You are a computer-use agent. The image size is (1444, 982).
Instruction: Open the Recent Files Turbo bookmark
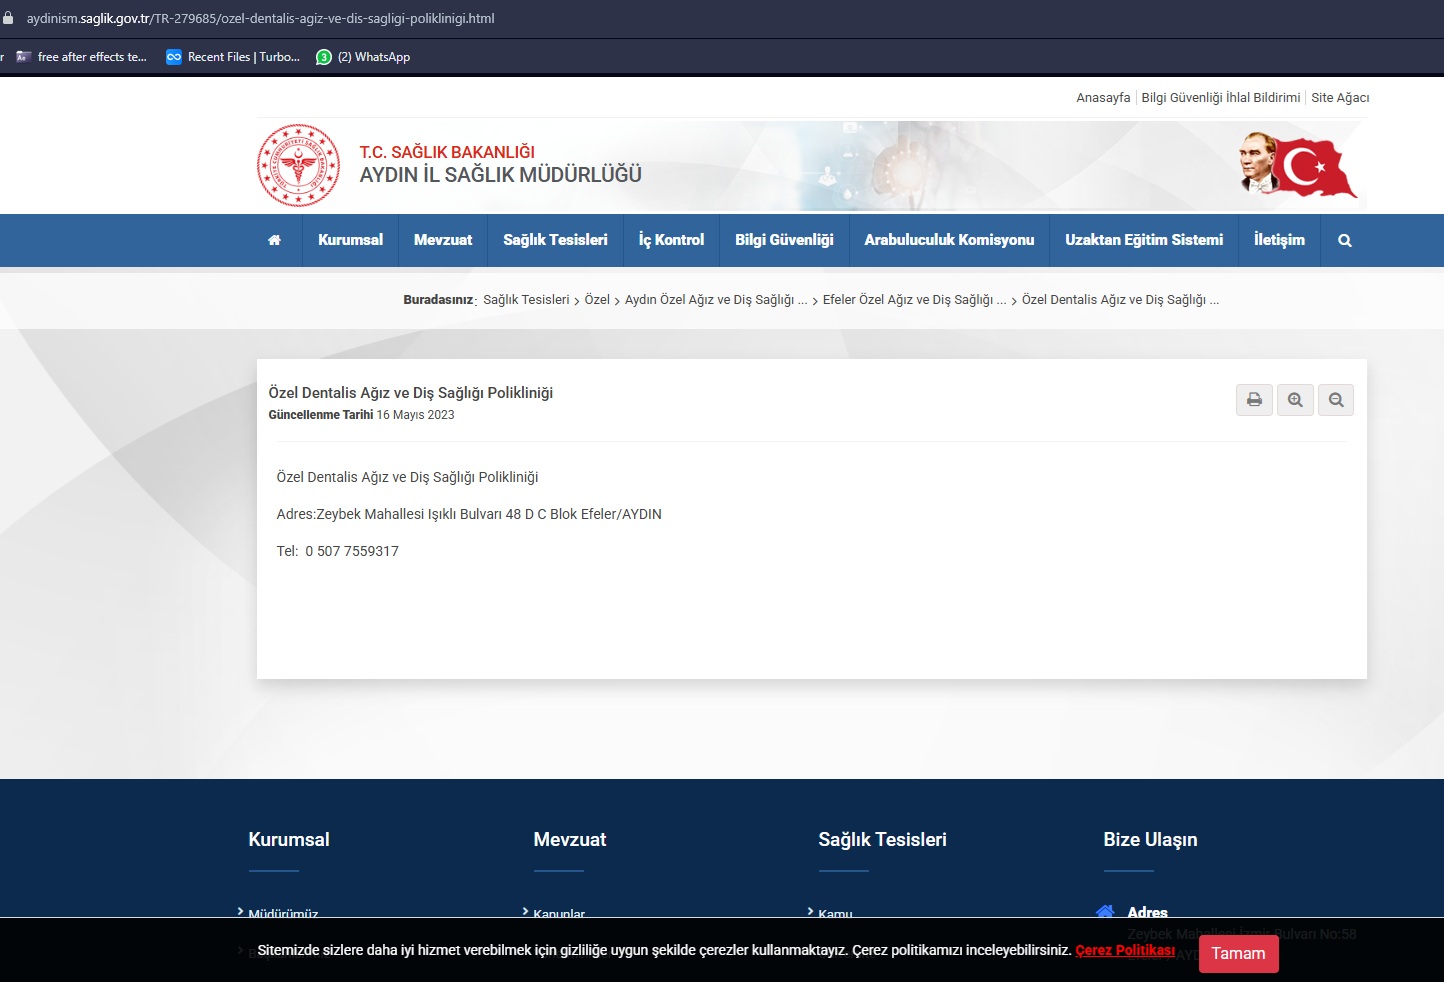coord(233,57)
